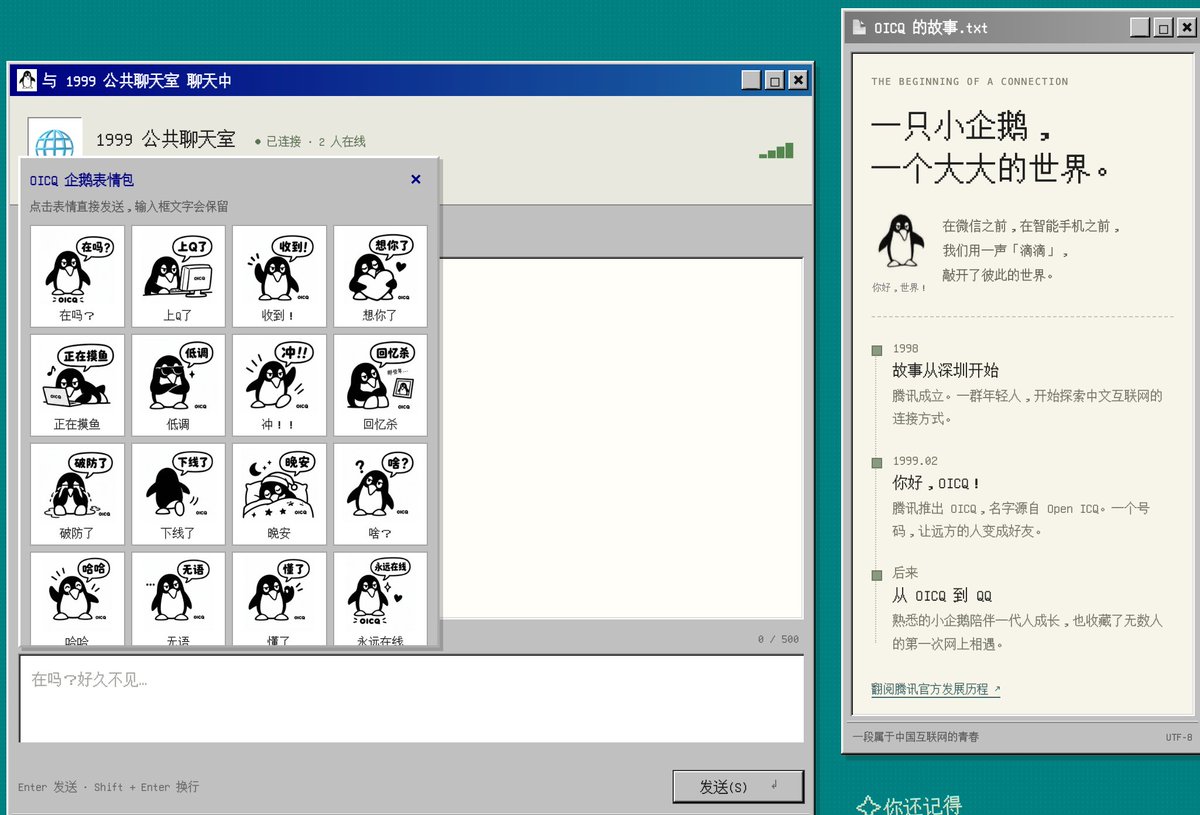The image size is (1200, 815).
Task: Send the 上Q了 penguin sticker
Action: click(178, 276)
